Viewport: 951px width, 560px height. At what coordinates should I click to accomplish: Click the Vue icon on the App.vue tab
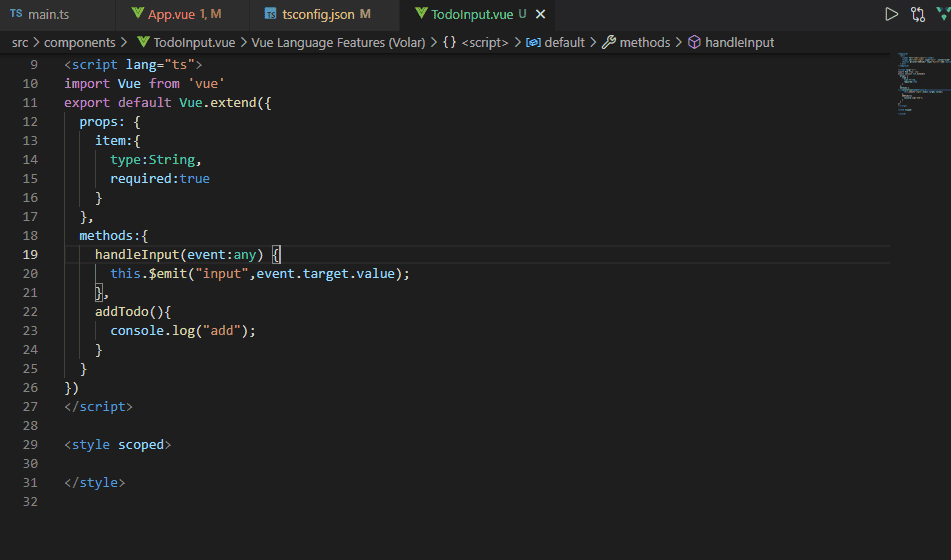[x=138, y=13]
